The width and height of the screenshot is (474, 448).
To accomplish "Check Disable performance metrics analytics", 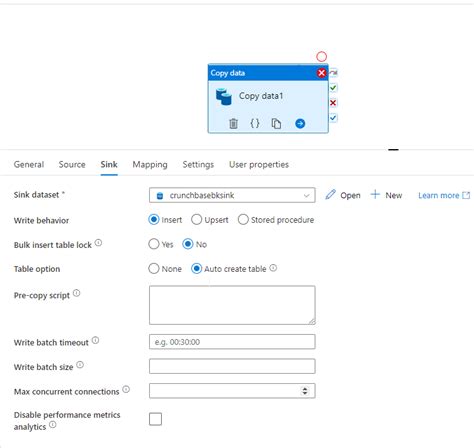I will 155,419.
